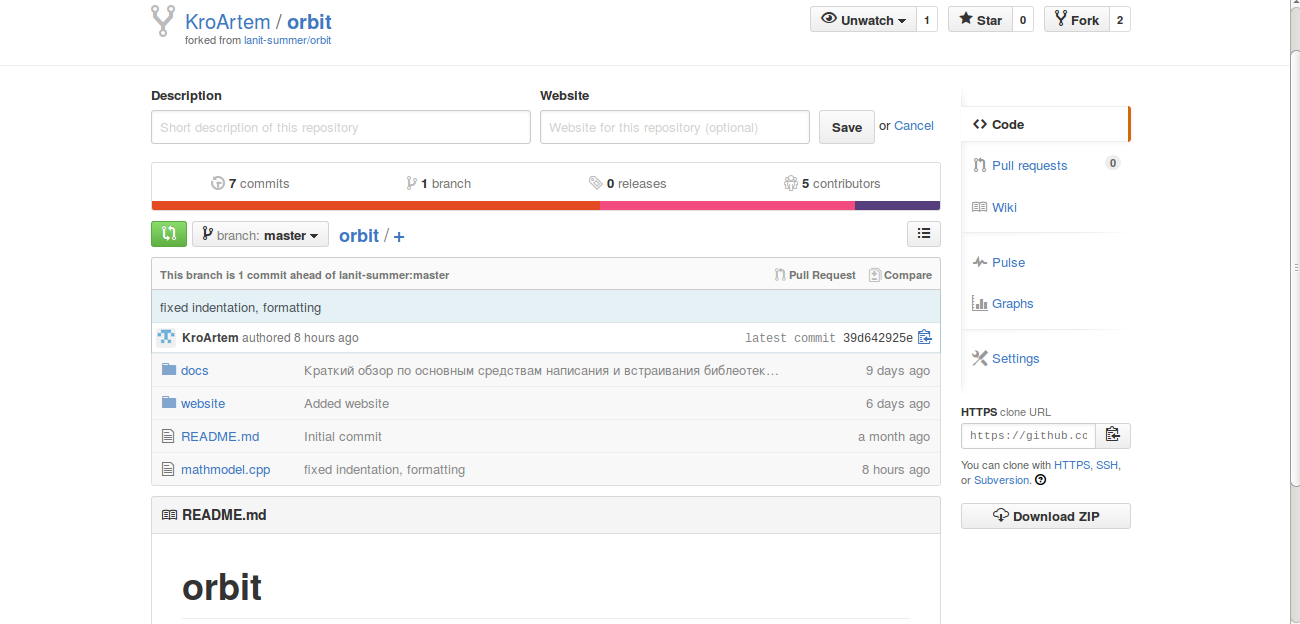The height and width of the screenshot is (624, 1300).
Task: Click the Graphs icon in sidebar
Action: pos(980,303)
